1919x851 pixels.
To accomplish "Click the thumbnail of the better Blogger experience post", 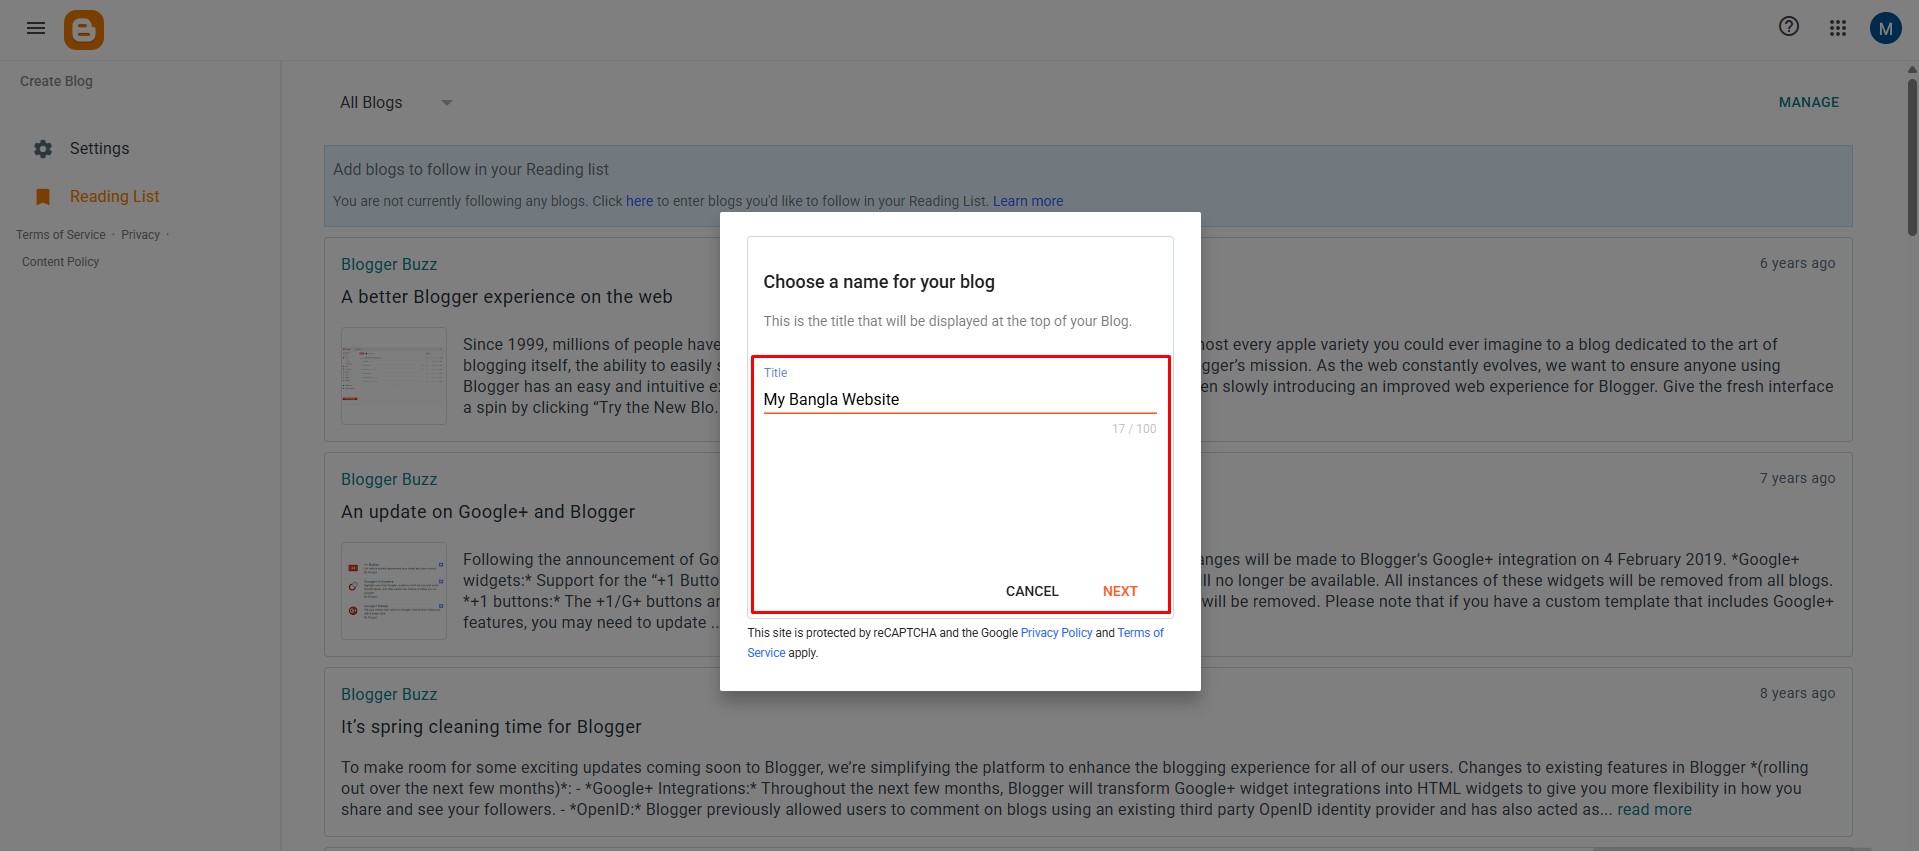I will click(394, 376).
